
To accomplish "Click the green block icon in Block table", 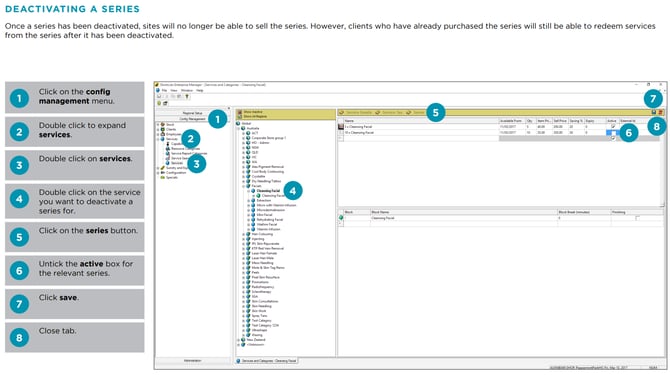I will pos(341,218).
